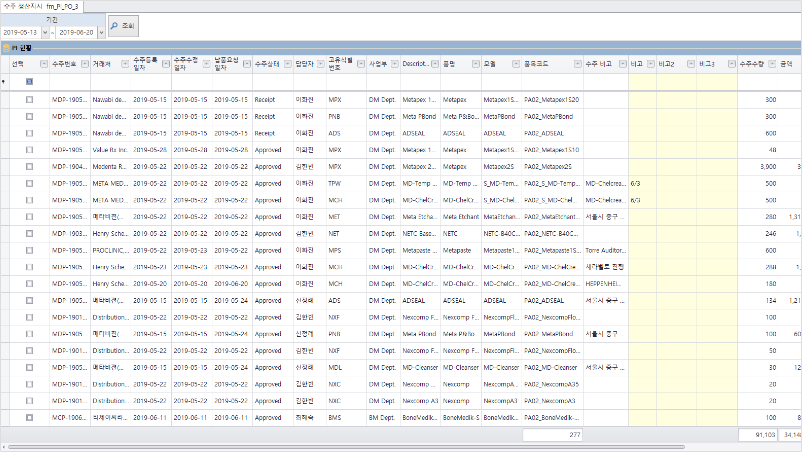Toggle the select-all checkbox in filter row
The width and height of the screenshot is (802, 452).
coord(29,81)
